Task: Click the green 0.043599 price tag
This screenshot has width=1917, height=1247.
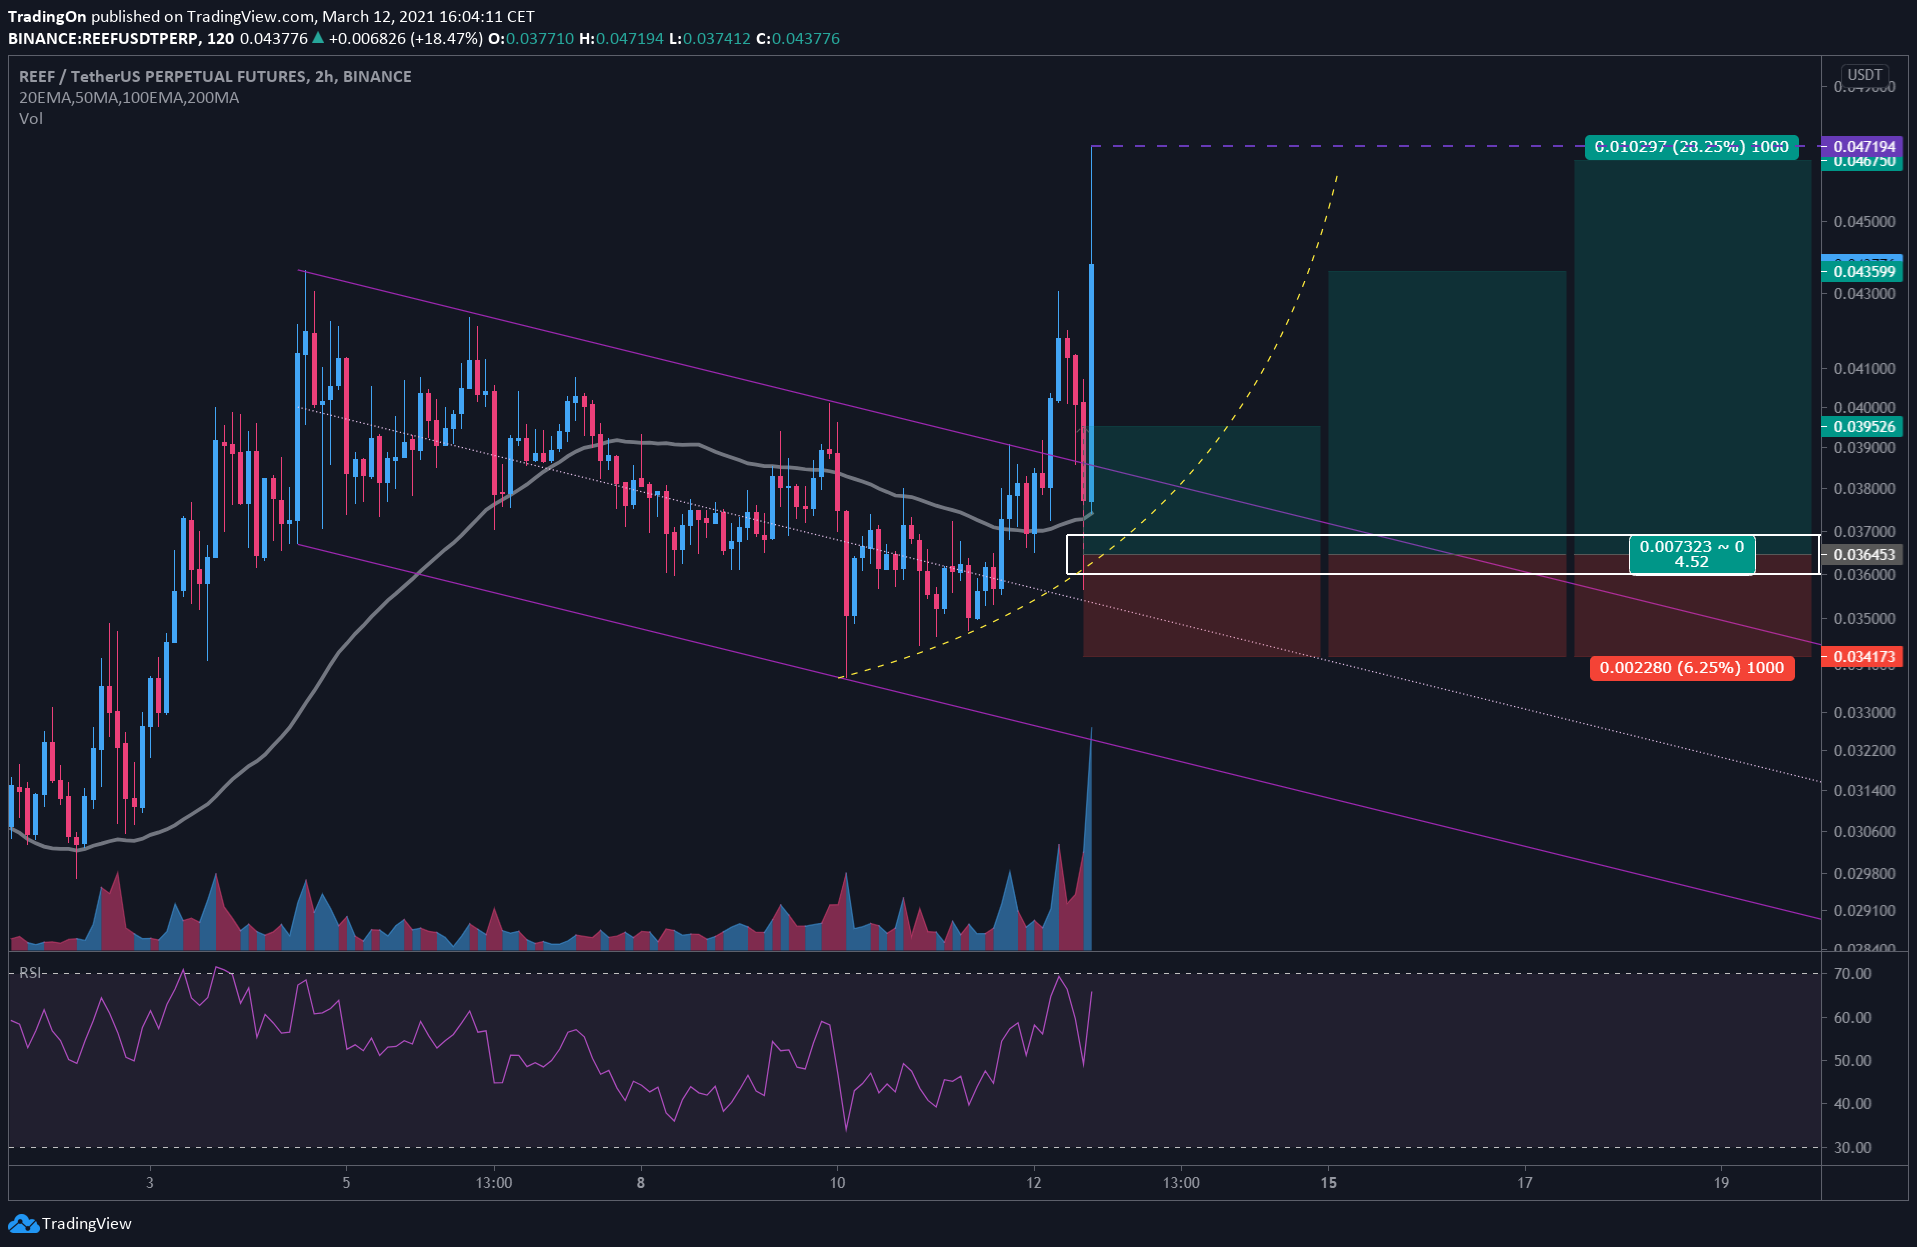Action: [1863, 271]
